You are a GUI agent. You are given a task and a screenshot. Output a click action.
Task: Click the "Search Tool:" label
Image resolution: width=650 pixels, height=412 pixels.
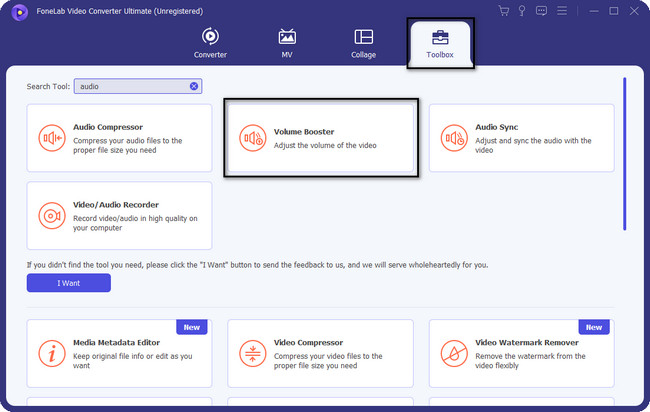(x=49, y=86)
